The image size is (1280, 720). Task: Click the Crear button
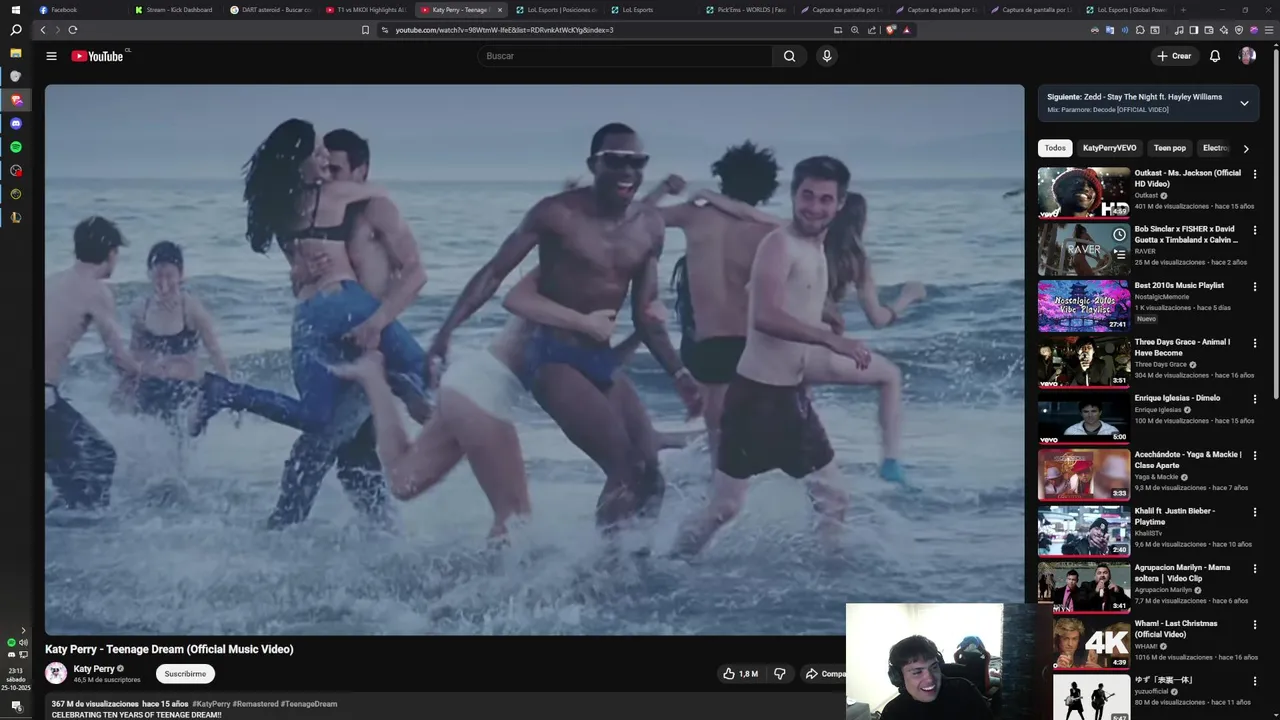[1175, 56]
